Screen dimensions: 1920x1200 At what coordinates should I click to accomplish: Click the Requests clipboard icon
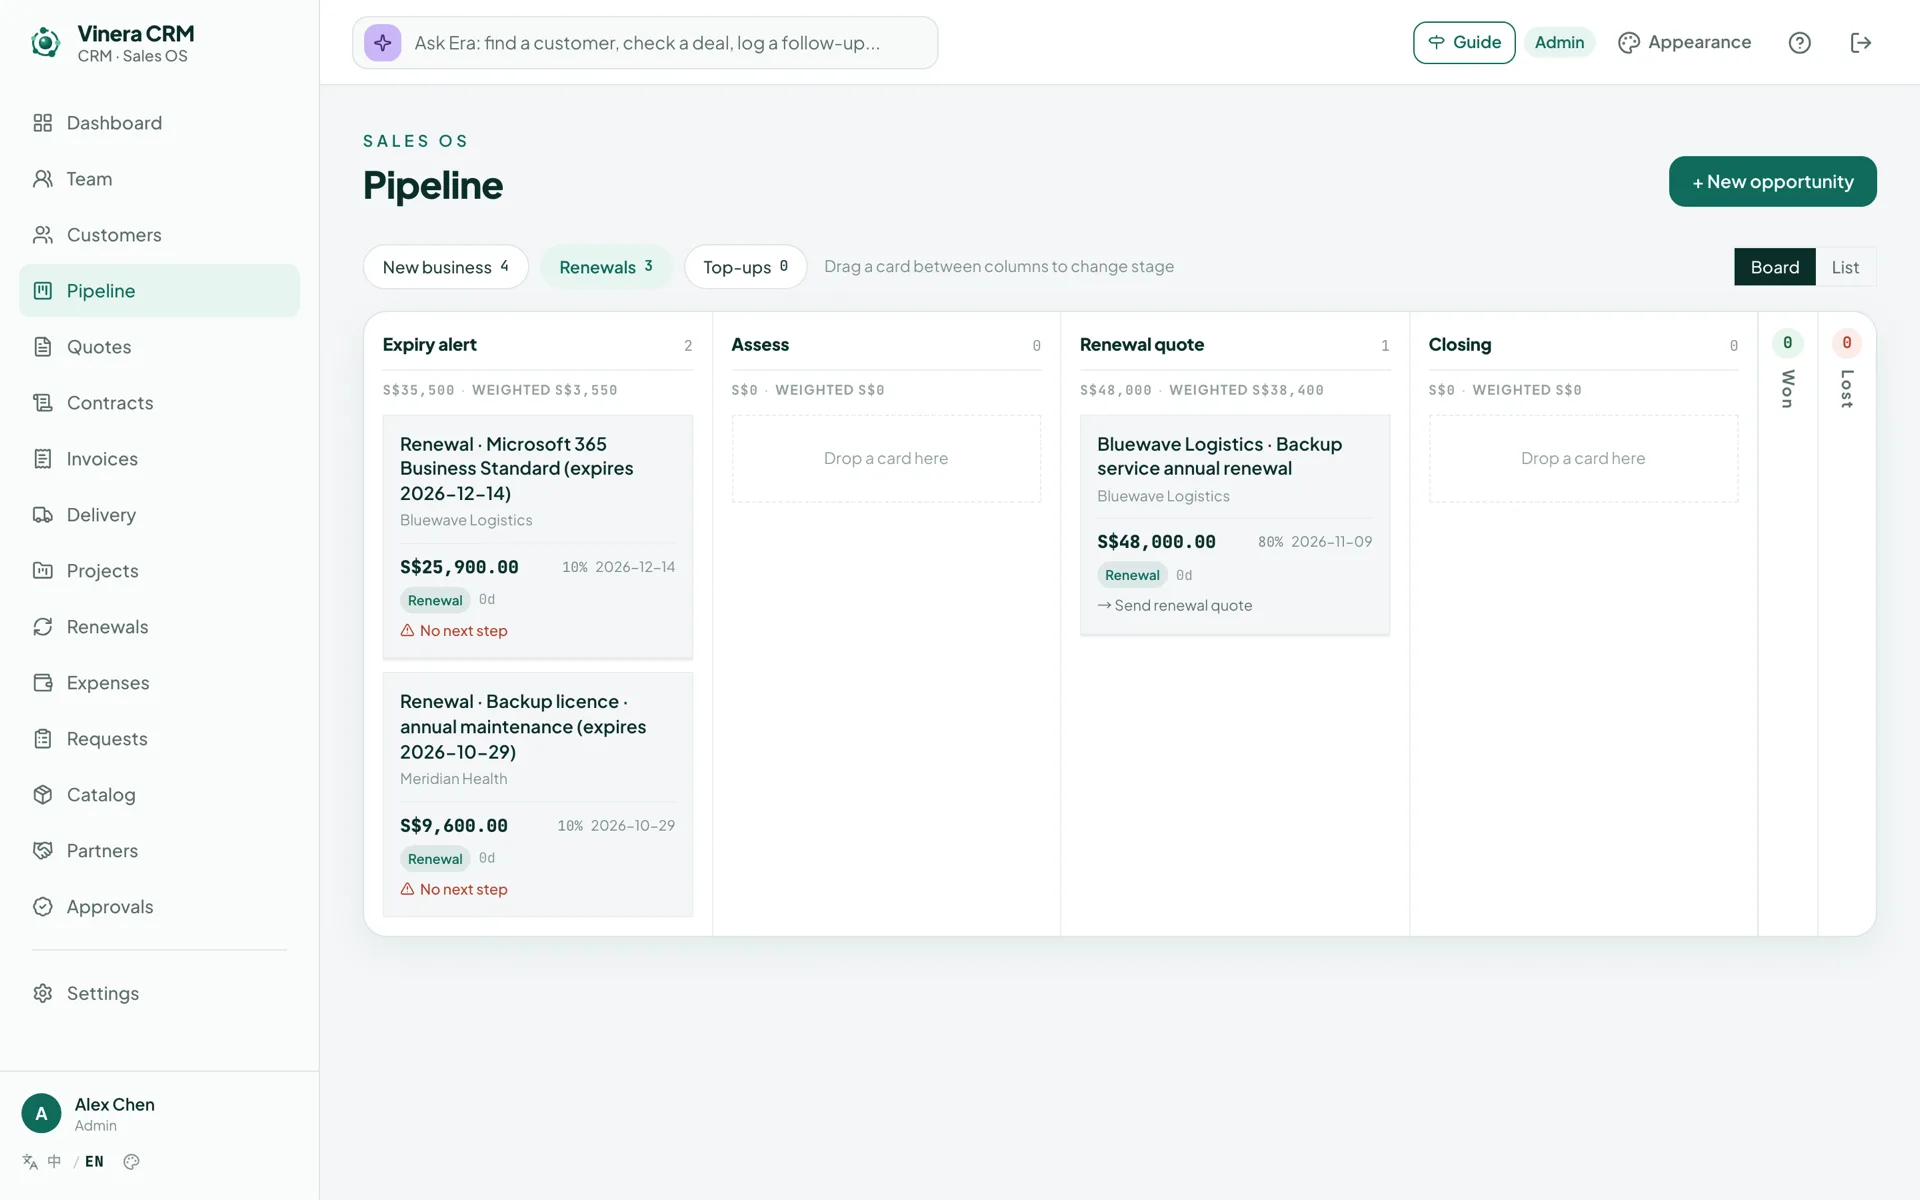tap(42, 739)
